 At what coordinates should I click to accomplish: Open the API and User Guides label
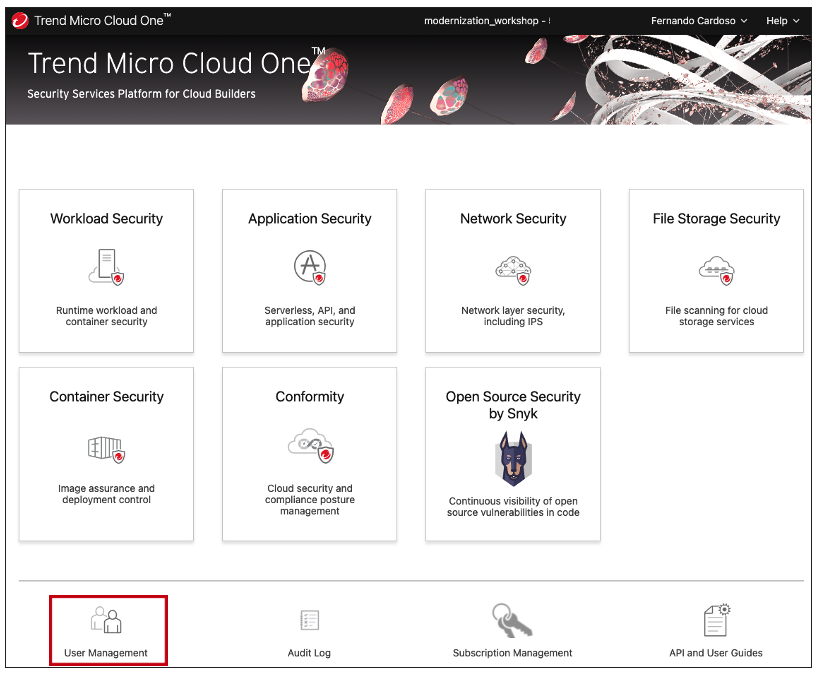(x=716, y=653)
